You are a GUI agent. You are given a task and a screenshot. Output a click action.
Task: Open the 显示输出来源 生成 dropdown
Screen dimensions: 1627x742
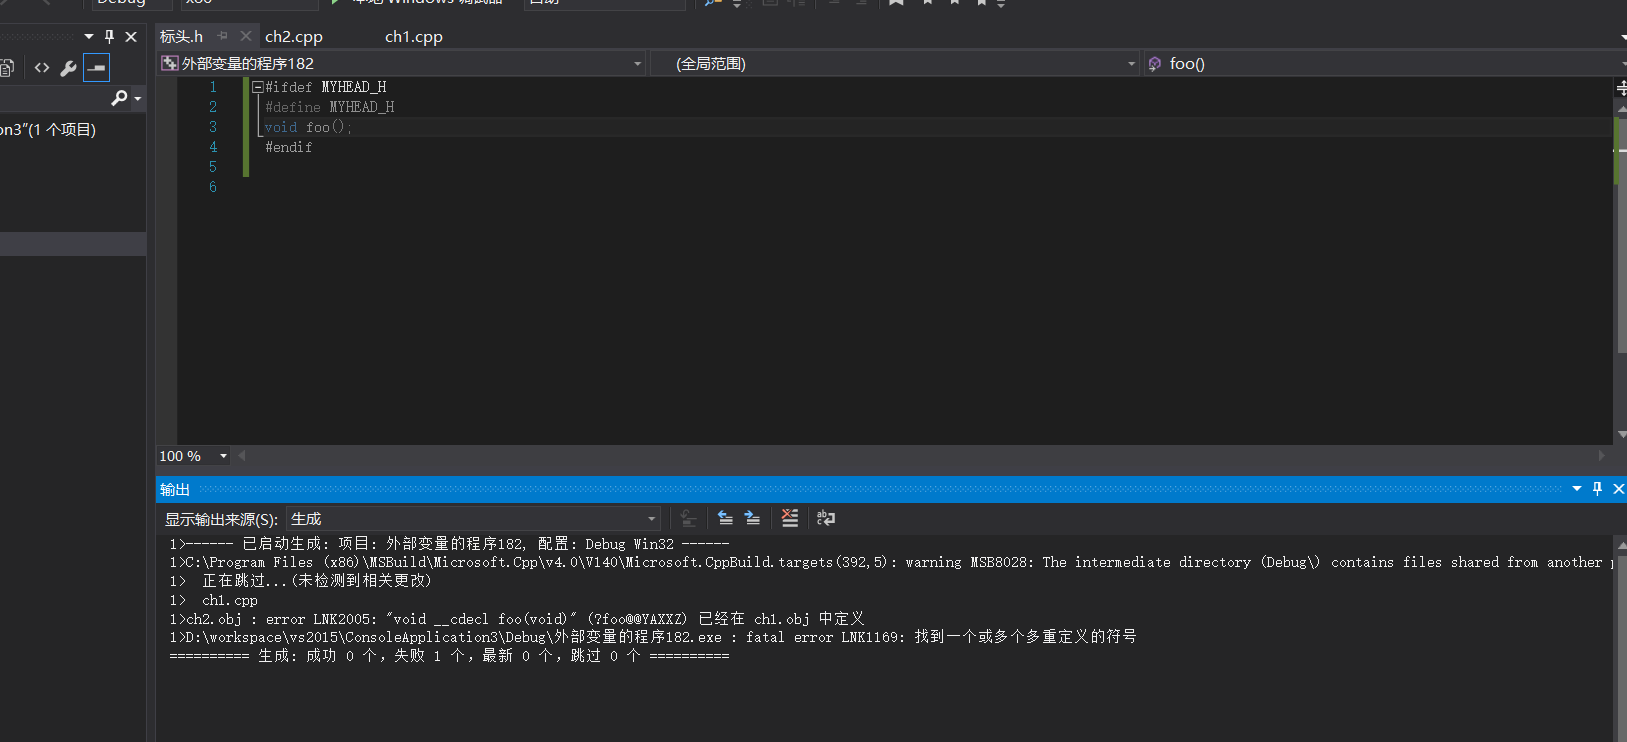(473, 519)
